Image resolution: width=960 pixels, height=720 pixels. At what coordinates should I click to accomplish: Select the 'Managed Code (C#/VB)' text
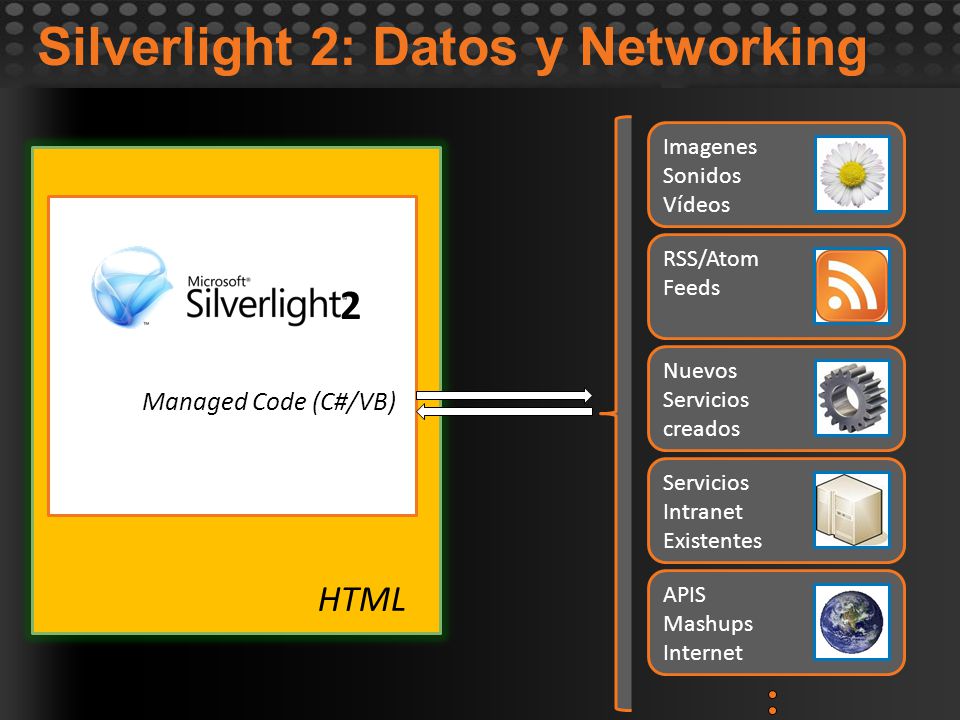point(269,402)
